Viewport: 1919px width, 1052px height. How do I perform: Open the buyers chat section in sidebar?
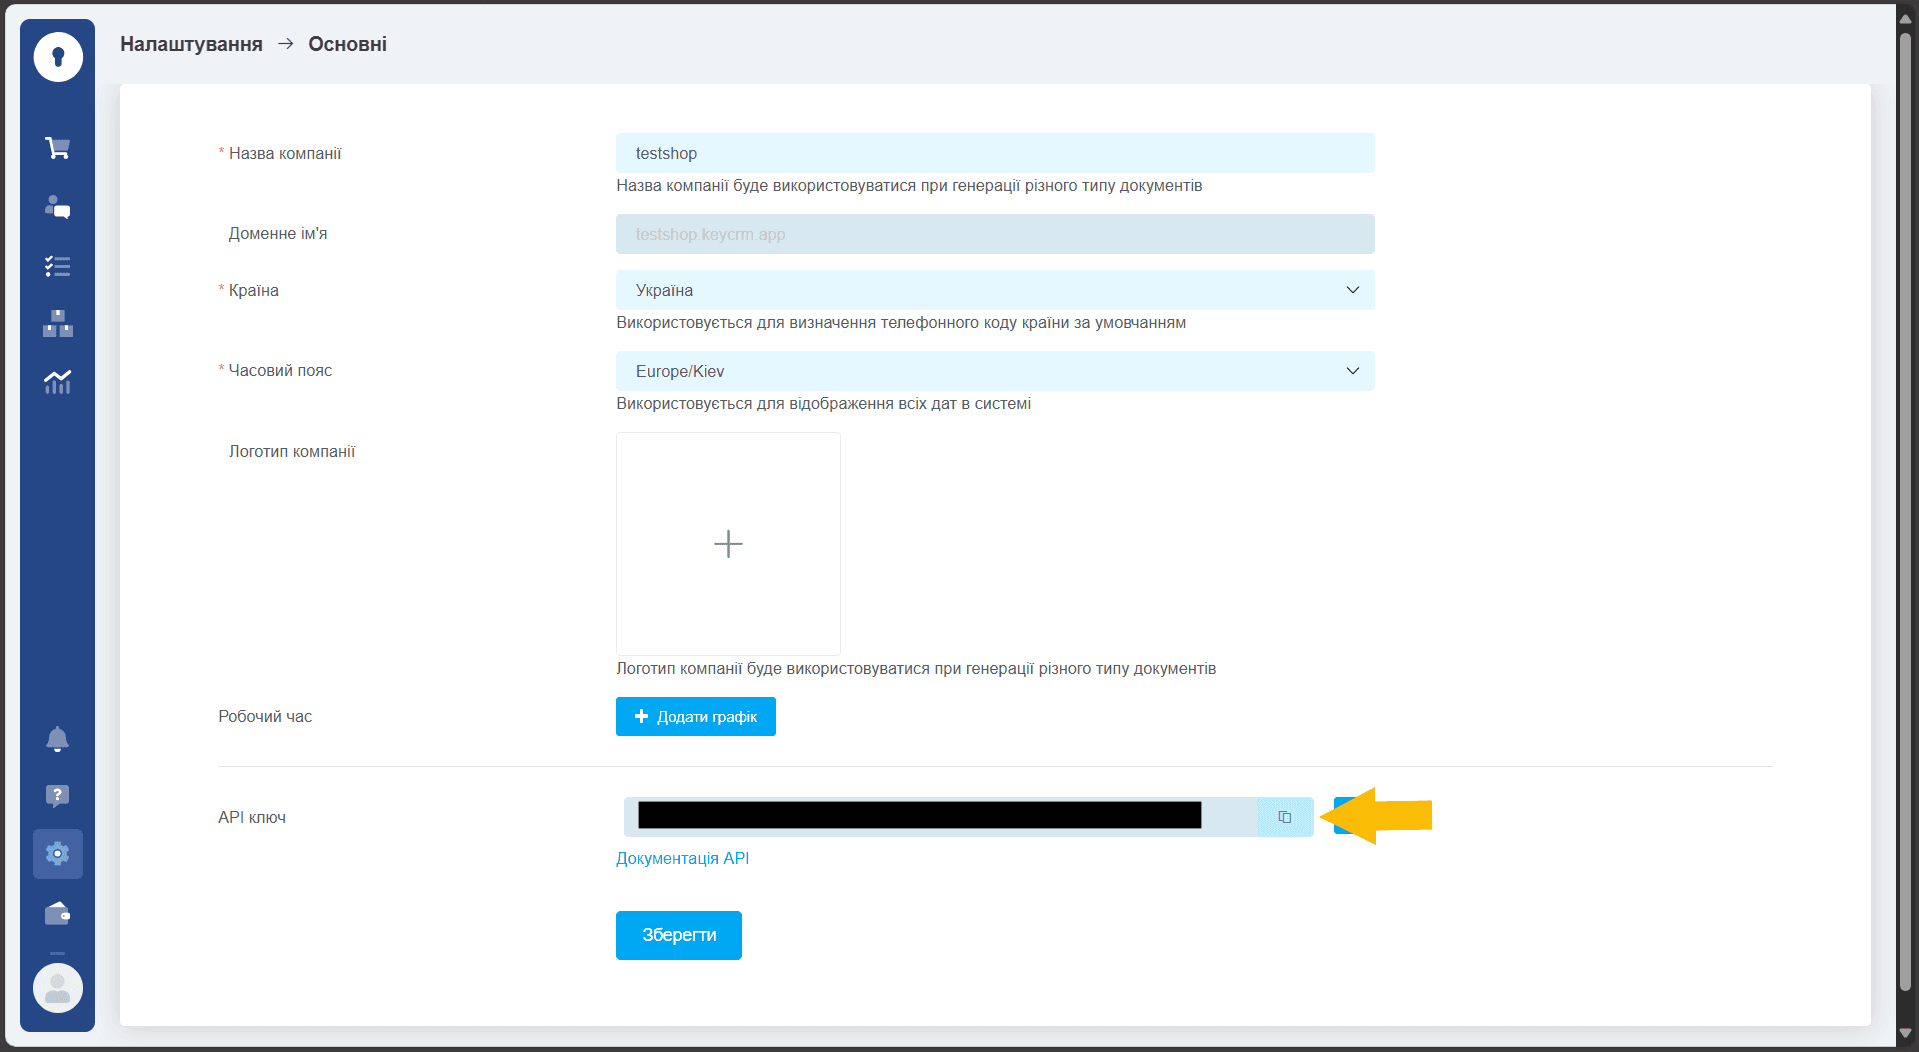click(x=57, y=208)
